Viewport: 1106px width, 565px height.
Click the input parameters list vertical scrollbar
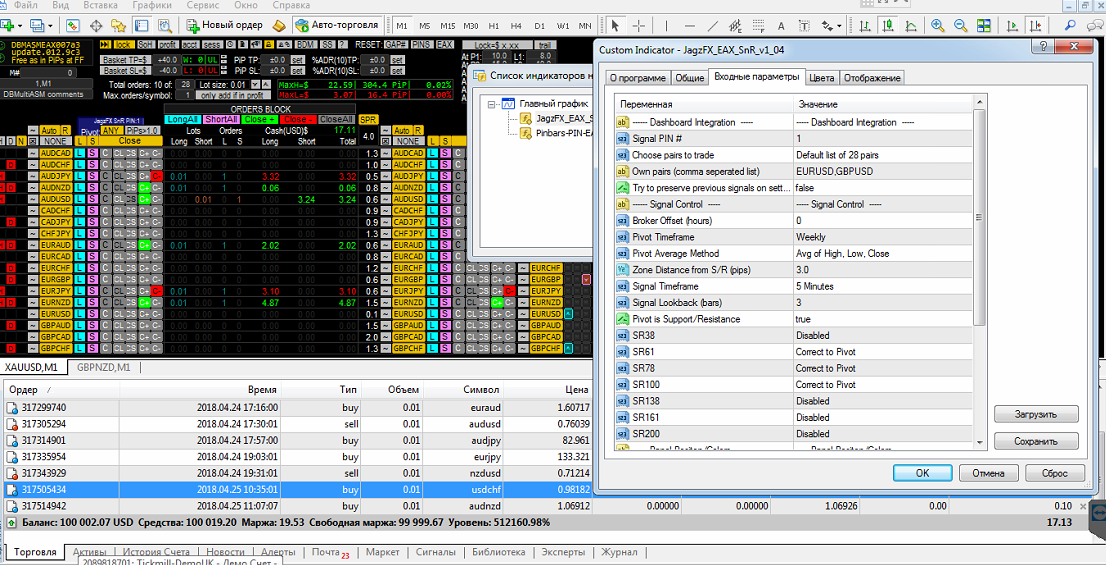click(979, 272)
